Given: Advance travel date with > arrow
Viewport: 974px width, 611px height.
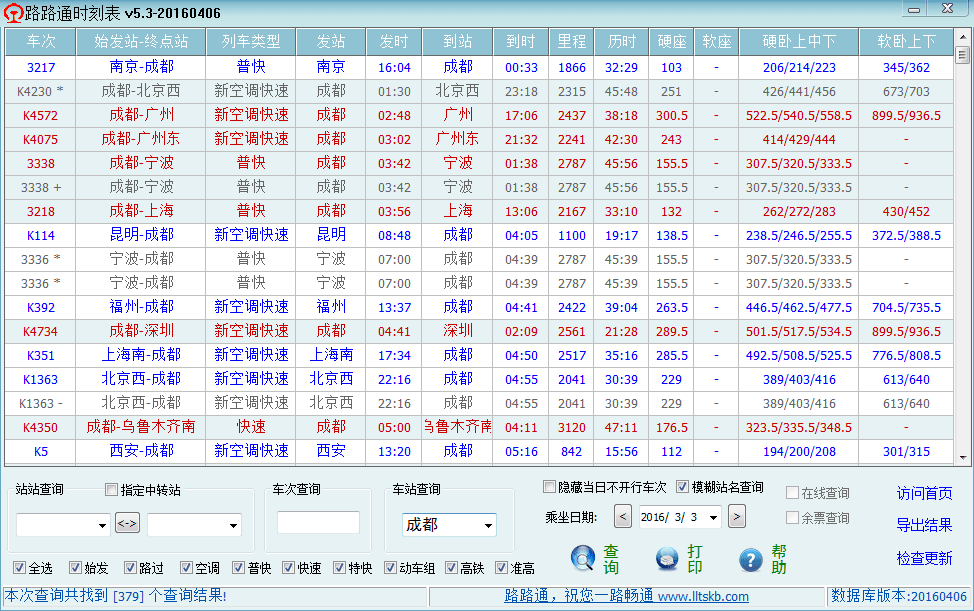Looking at the screenshot, I should pos(737,517).
